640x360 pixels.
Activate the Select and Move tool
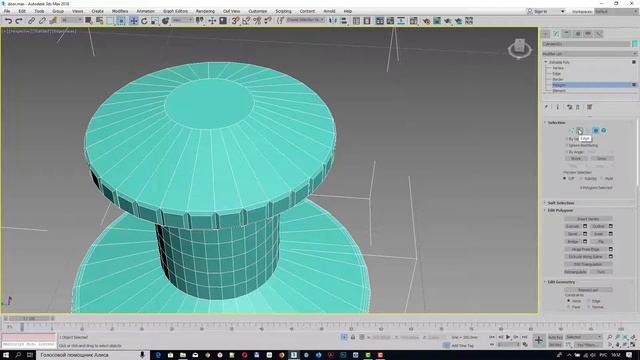click(133, 20)
